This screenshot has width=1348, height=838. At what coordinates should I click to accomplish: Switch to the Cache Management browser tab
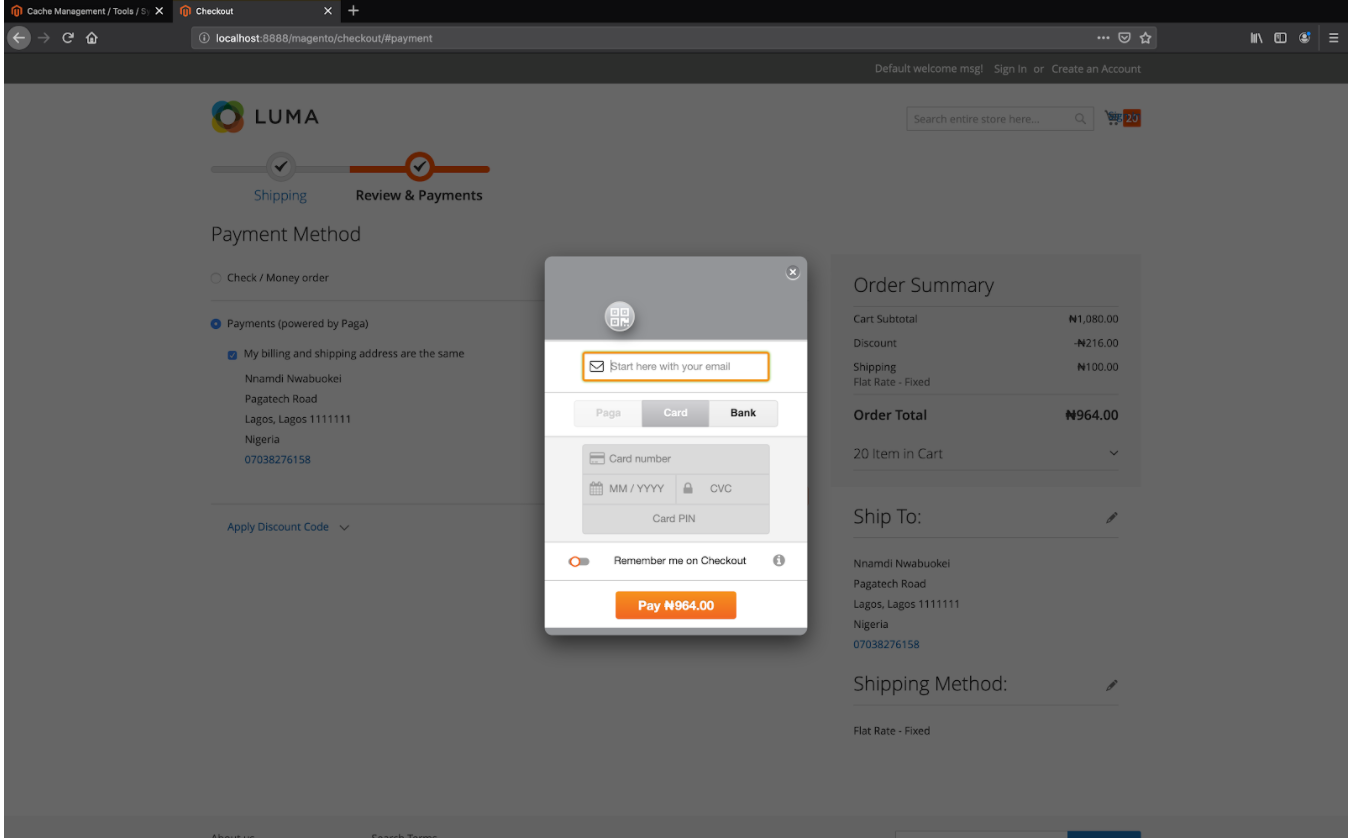pyautogui.click(x=87, y=11)
